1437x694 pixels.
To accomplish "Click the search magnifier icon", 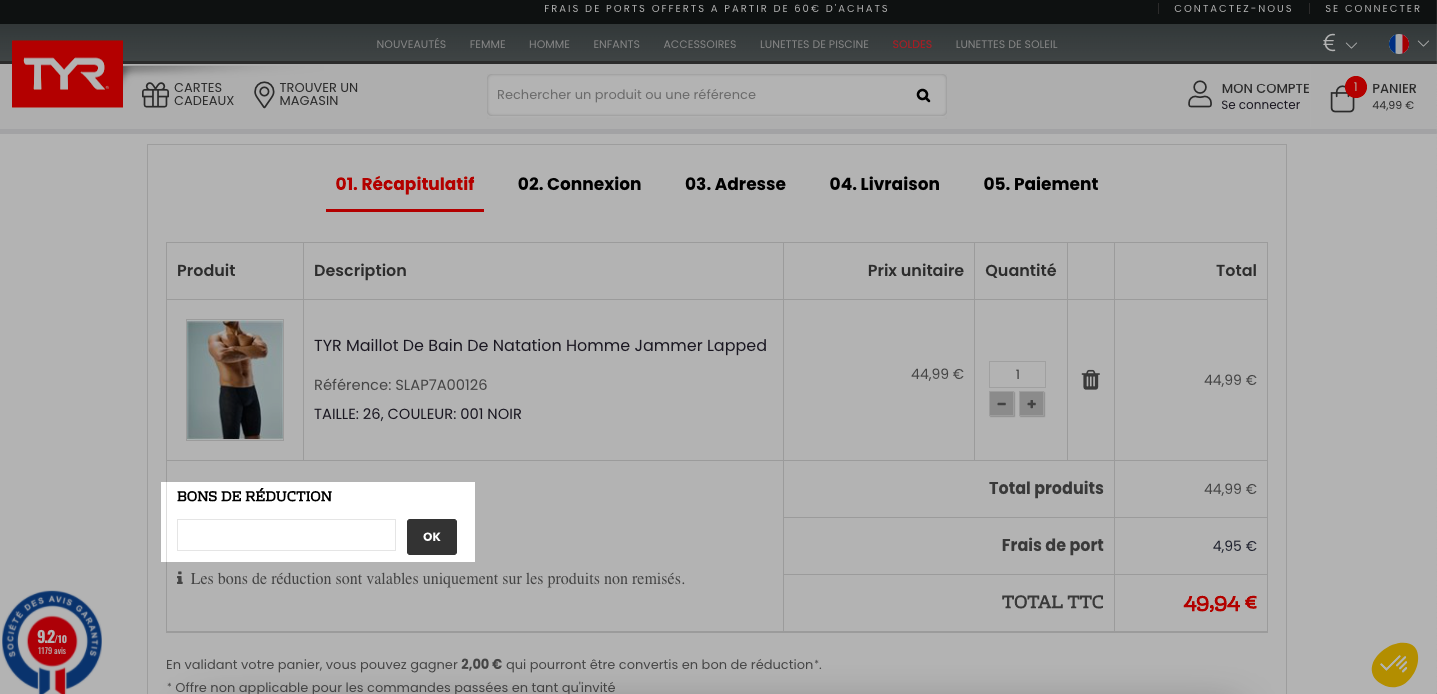I will pyautogui.click(x=923, y=95).
